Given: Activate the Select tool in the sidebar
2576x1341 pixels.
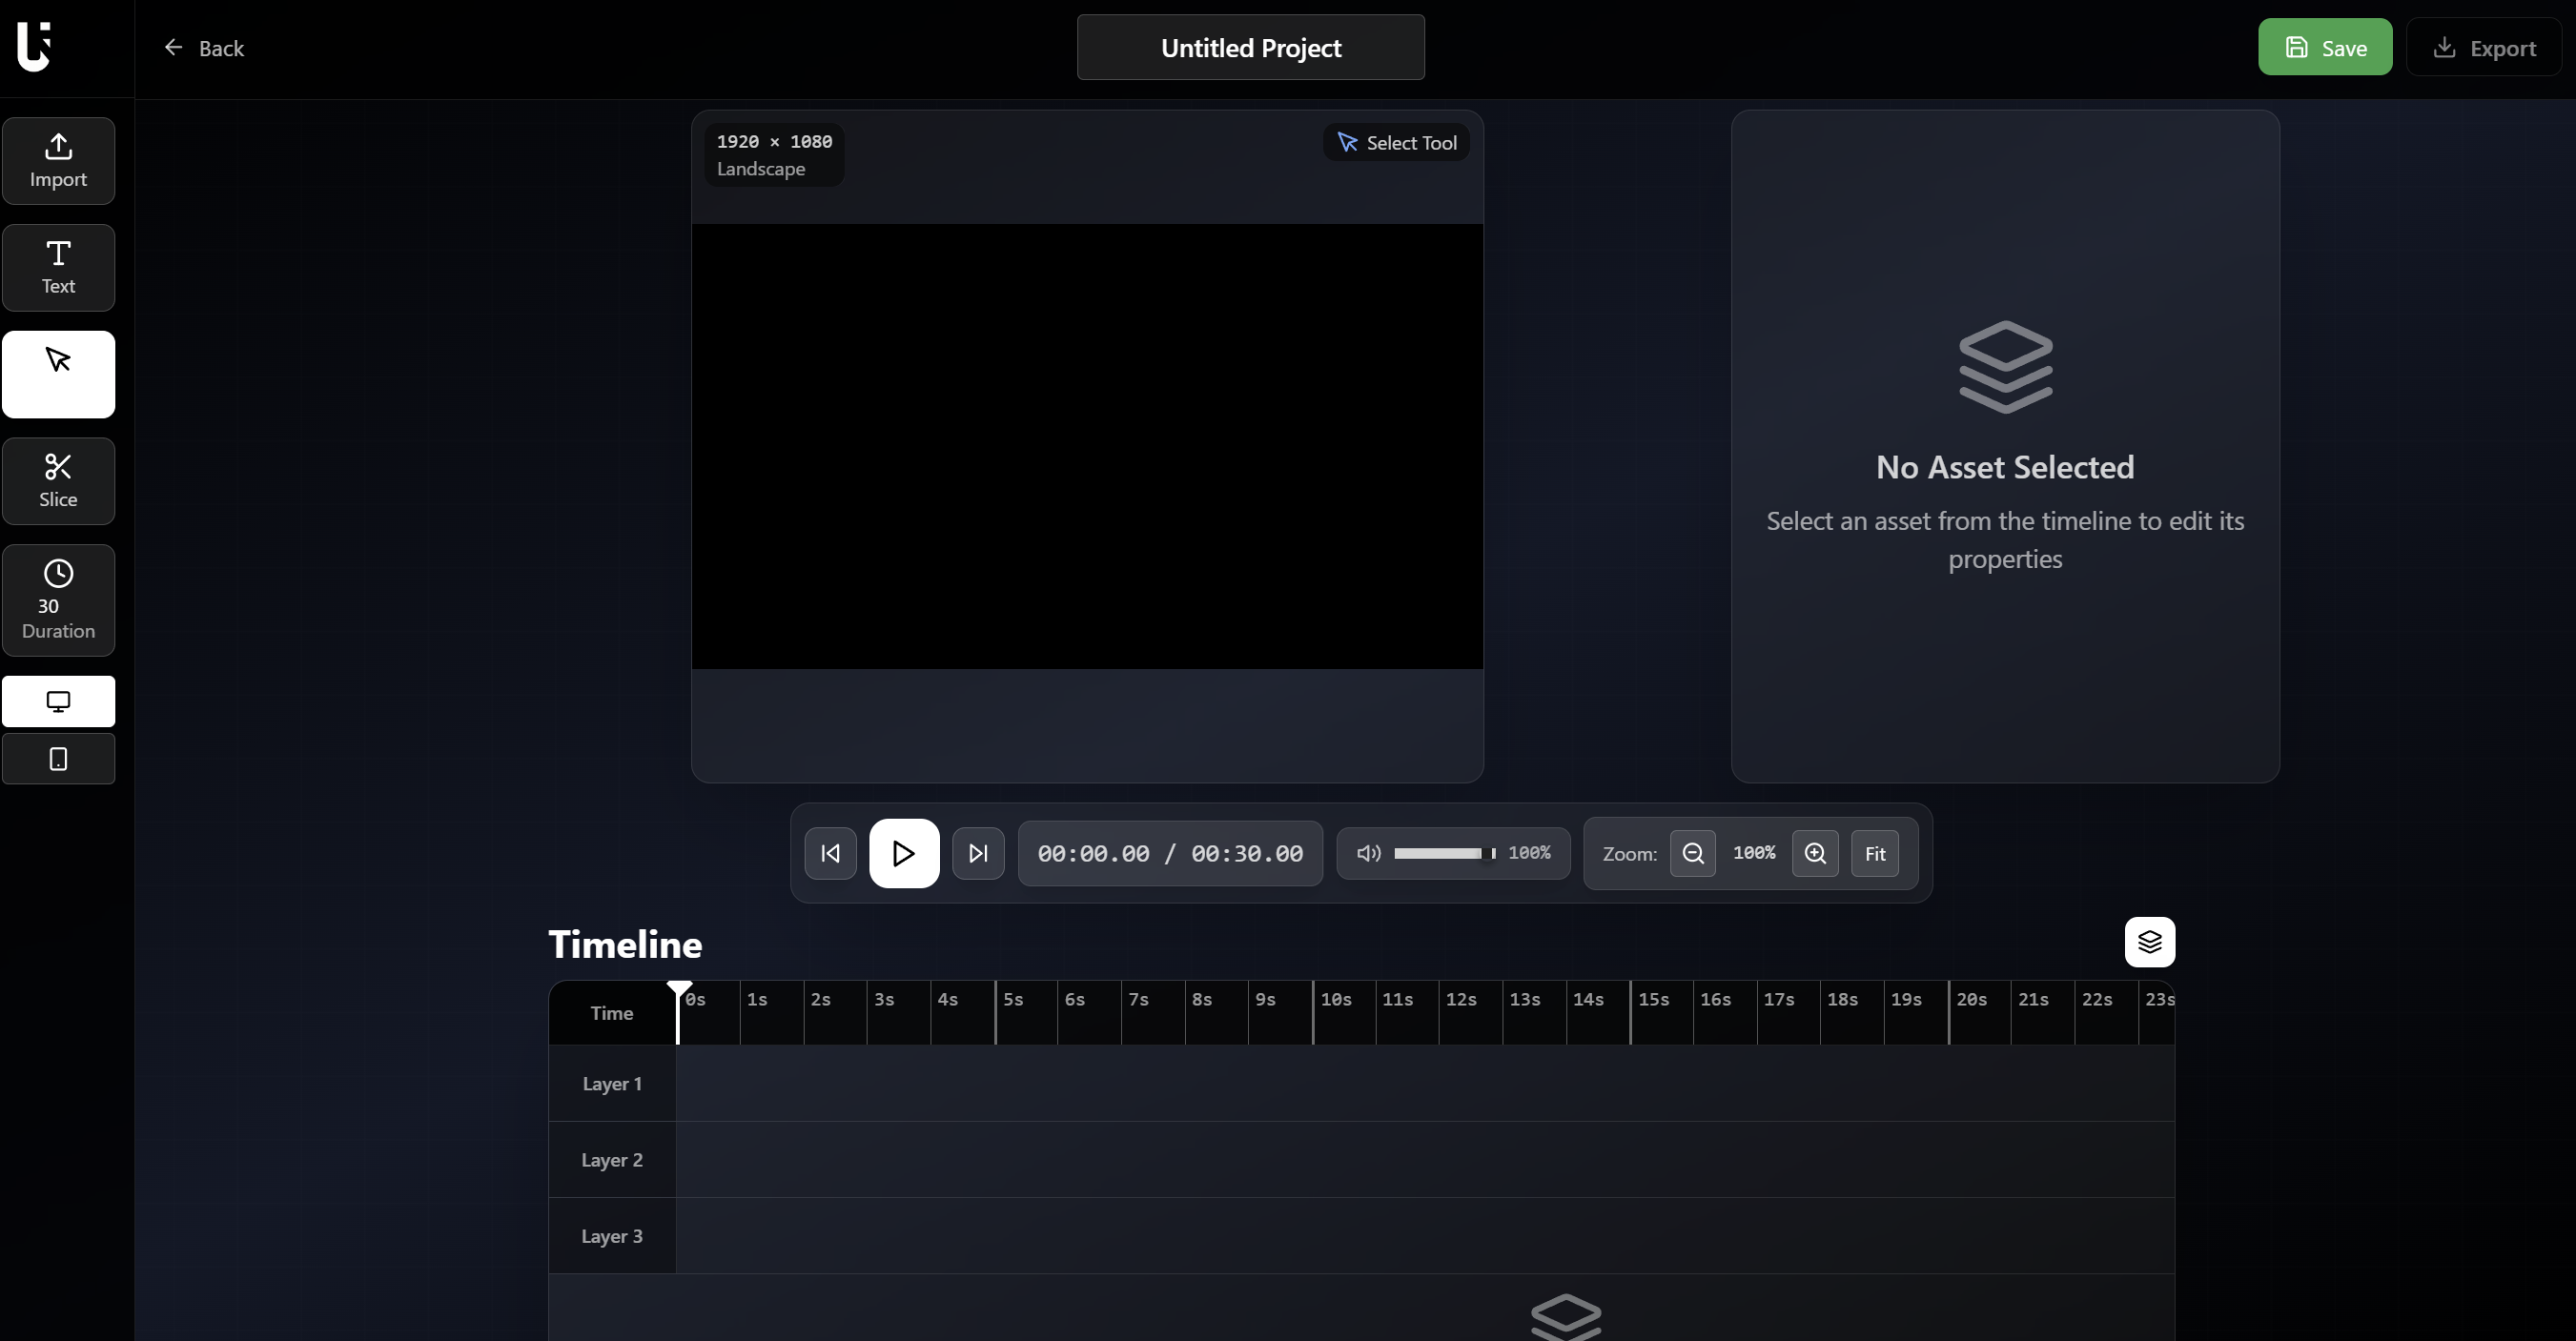Looking at the screenshot, I should [59, 374].
